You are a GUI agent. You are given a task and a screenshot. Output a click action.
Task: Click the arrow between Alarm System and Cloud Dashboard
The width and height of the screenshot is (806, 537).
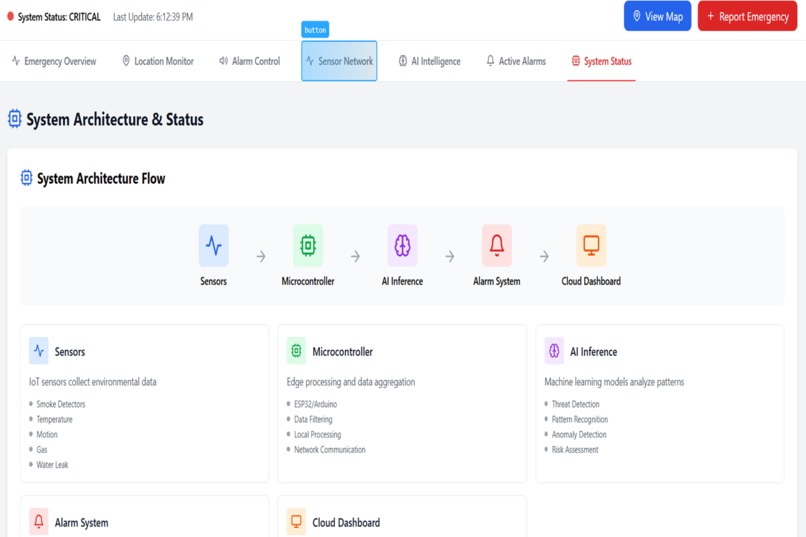coord(544,256)
